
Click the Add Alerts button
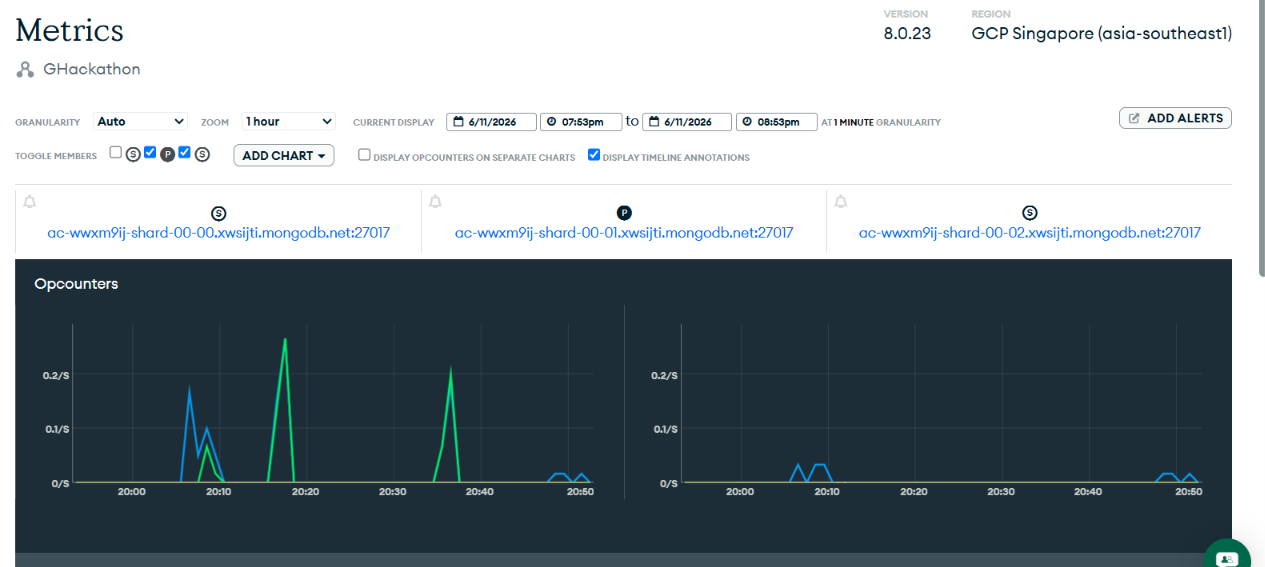point(1175,118)
